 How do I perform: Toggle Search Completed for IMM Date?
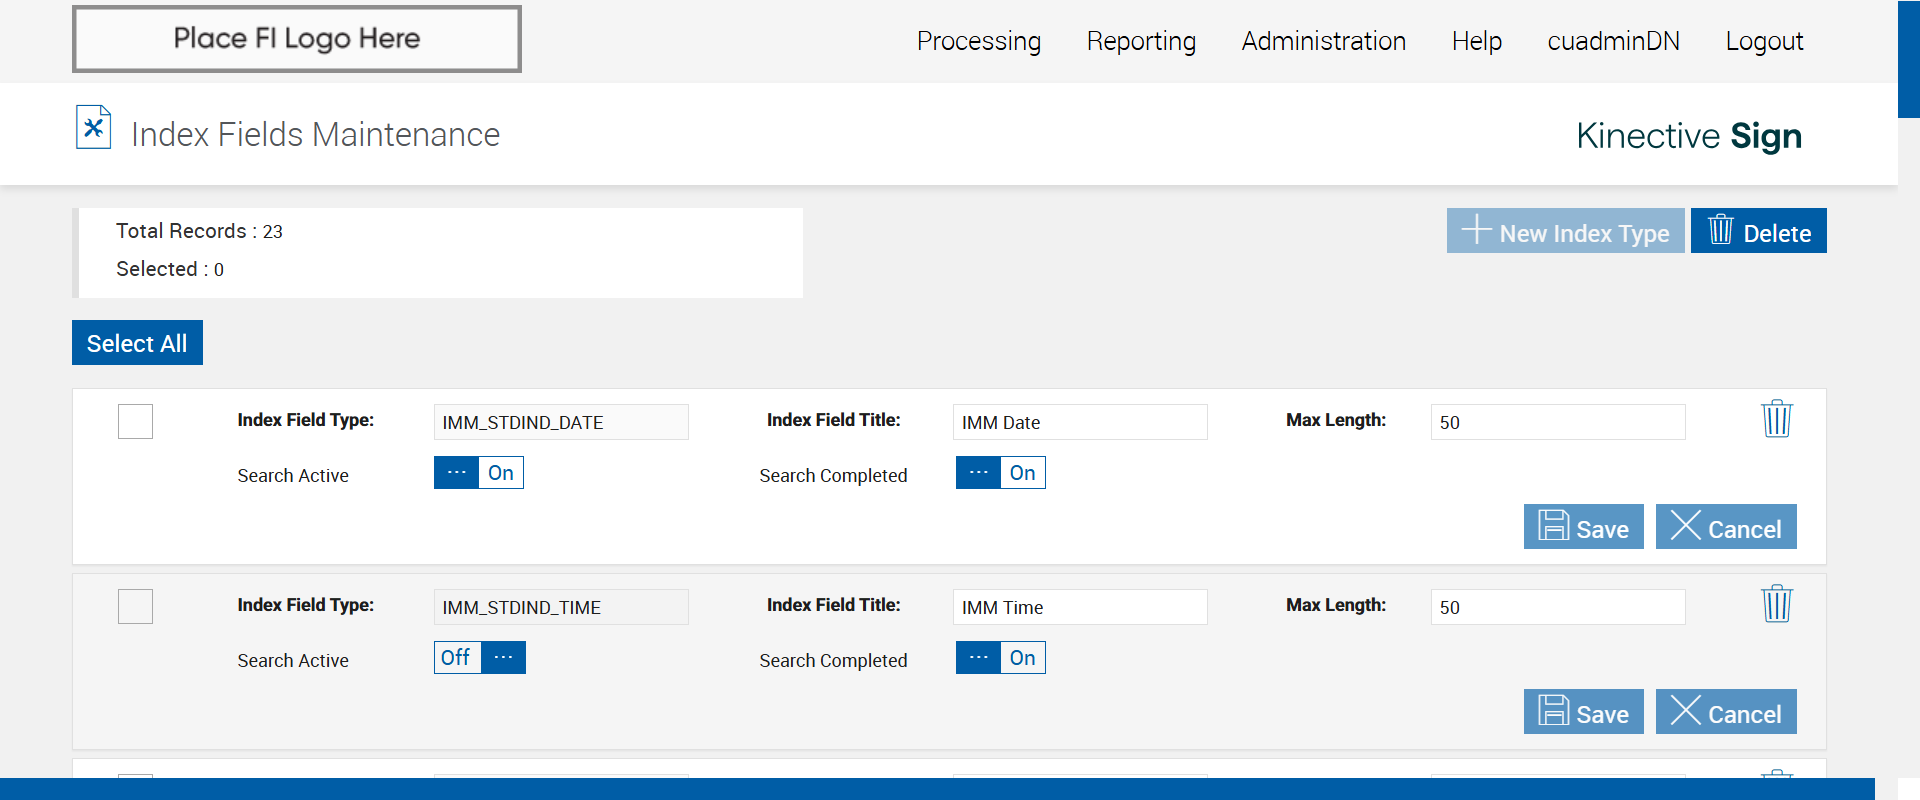1000,473
